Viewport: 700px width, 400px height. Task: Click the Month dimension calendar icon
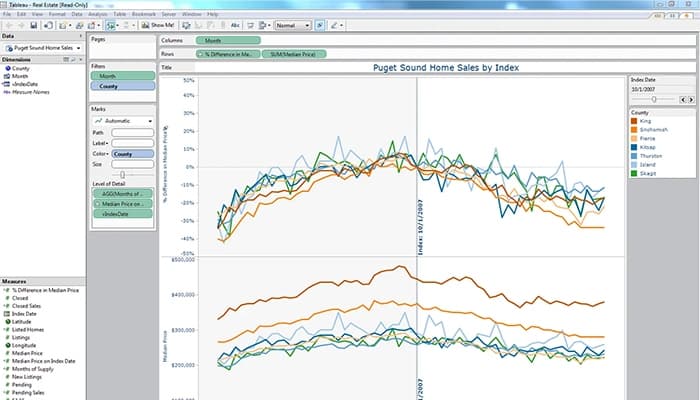(5, 74)
